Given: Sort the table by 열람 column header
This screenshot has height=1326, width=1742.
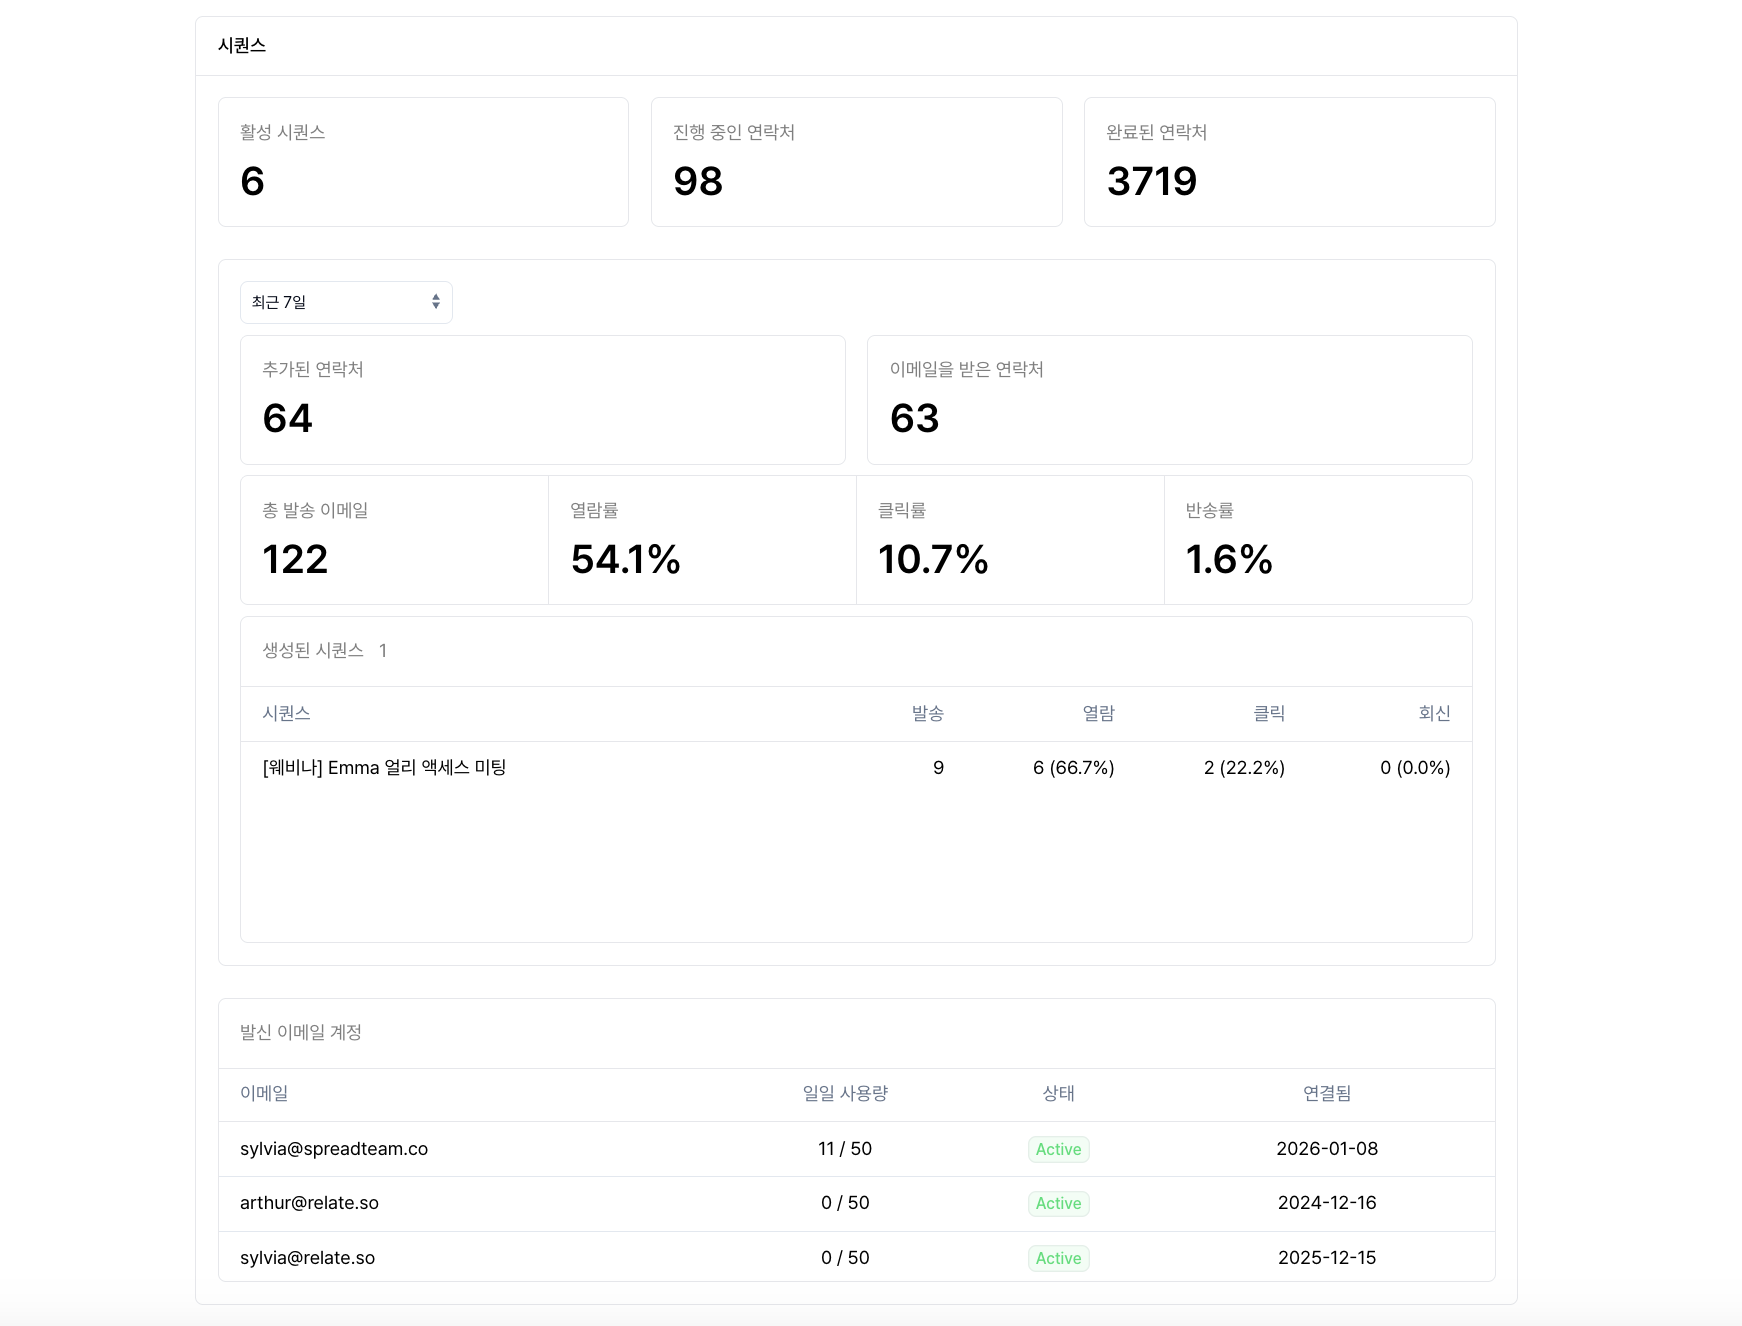Looking at the screenshot, I should 1100,713.
